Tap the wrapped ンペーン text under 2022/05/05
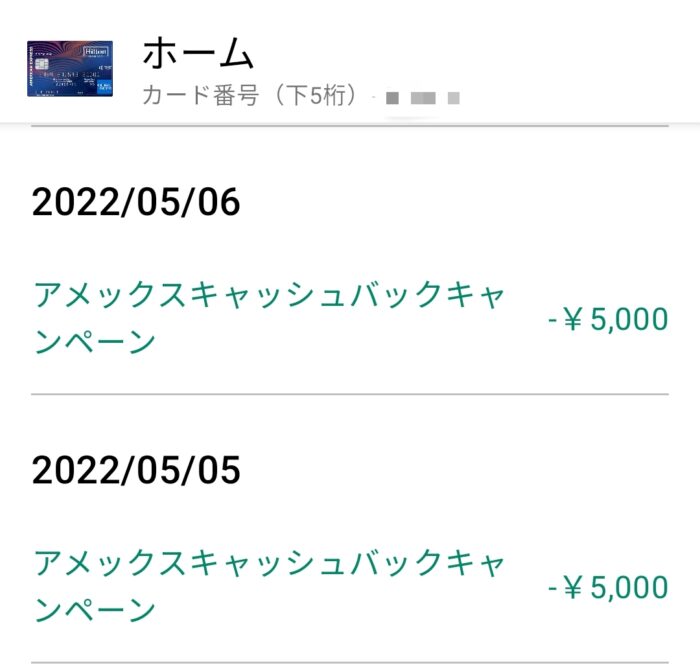This screenshot has height=672, width=700. pos(95,609)
